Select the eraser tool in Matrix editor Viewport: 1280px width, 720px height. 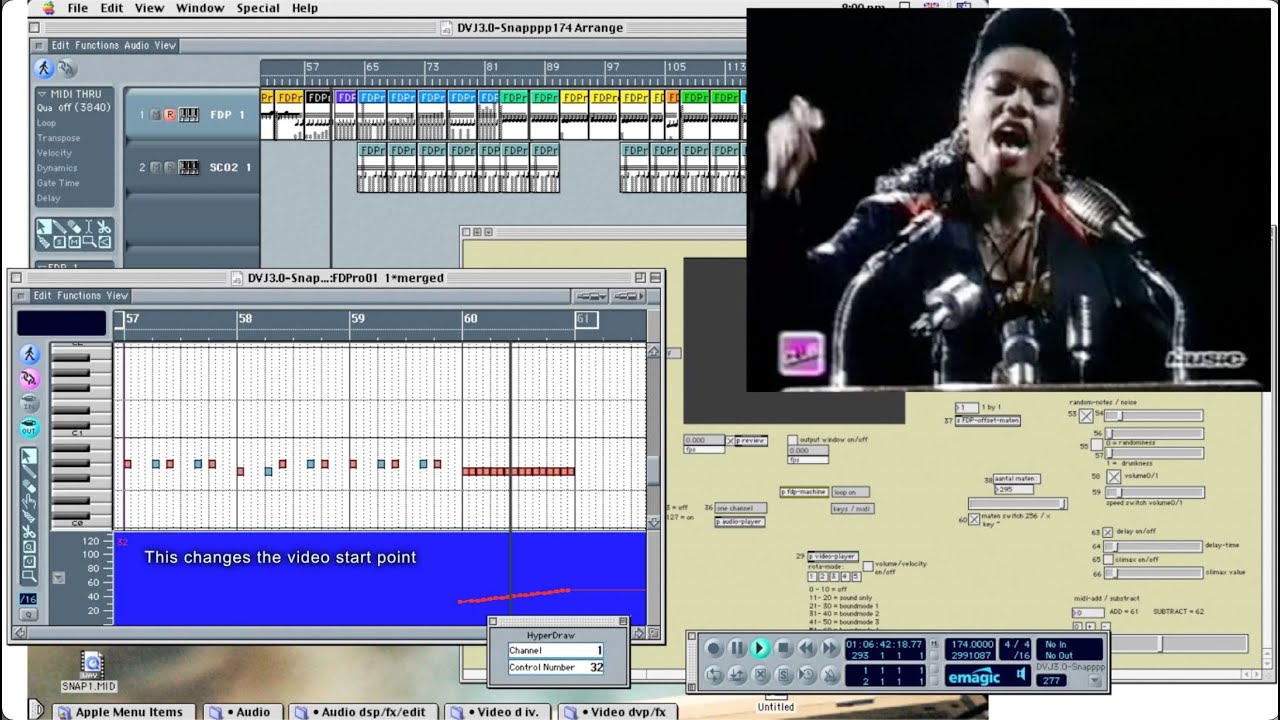(29, 487)
